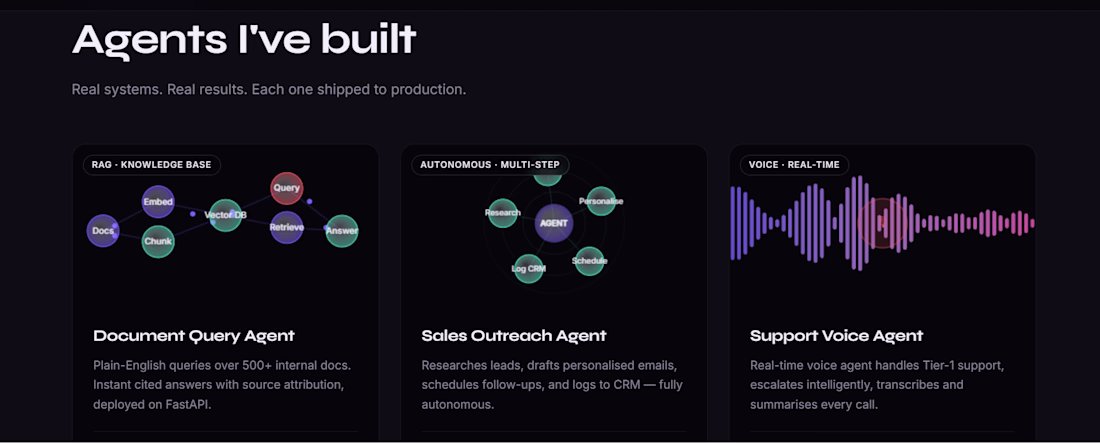Image resolution: width=1100 pixels, height=443 pixels.
Task: Click the Personalise node
Action: point(601,201)
